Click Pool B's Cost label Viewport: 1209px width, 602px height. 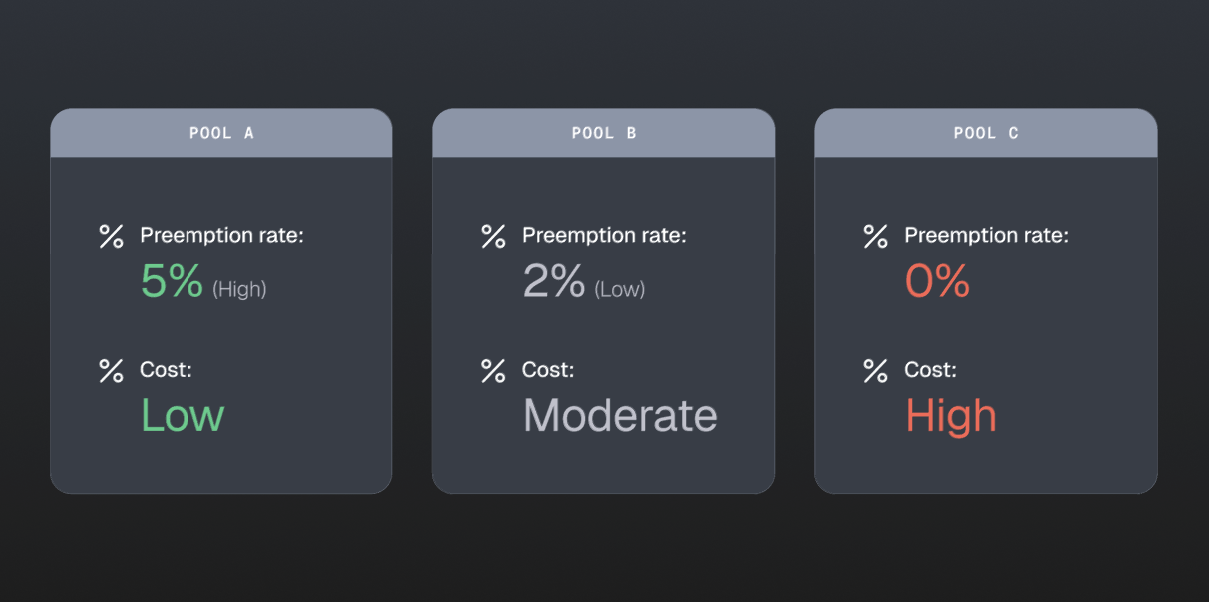coord(548,370)
